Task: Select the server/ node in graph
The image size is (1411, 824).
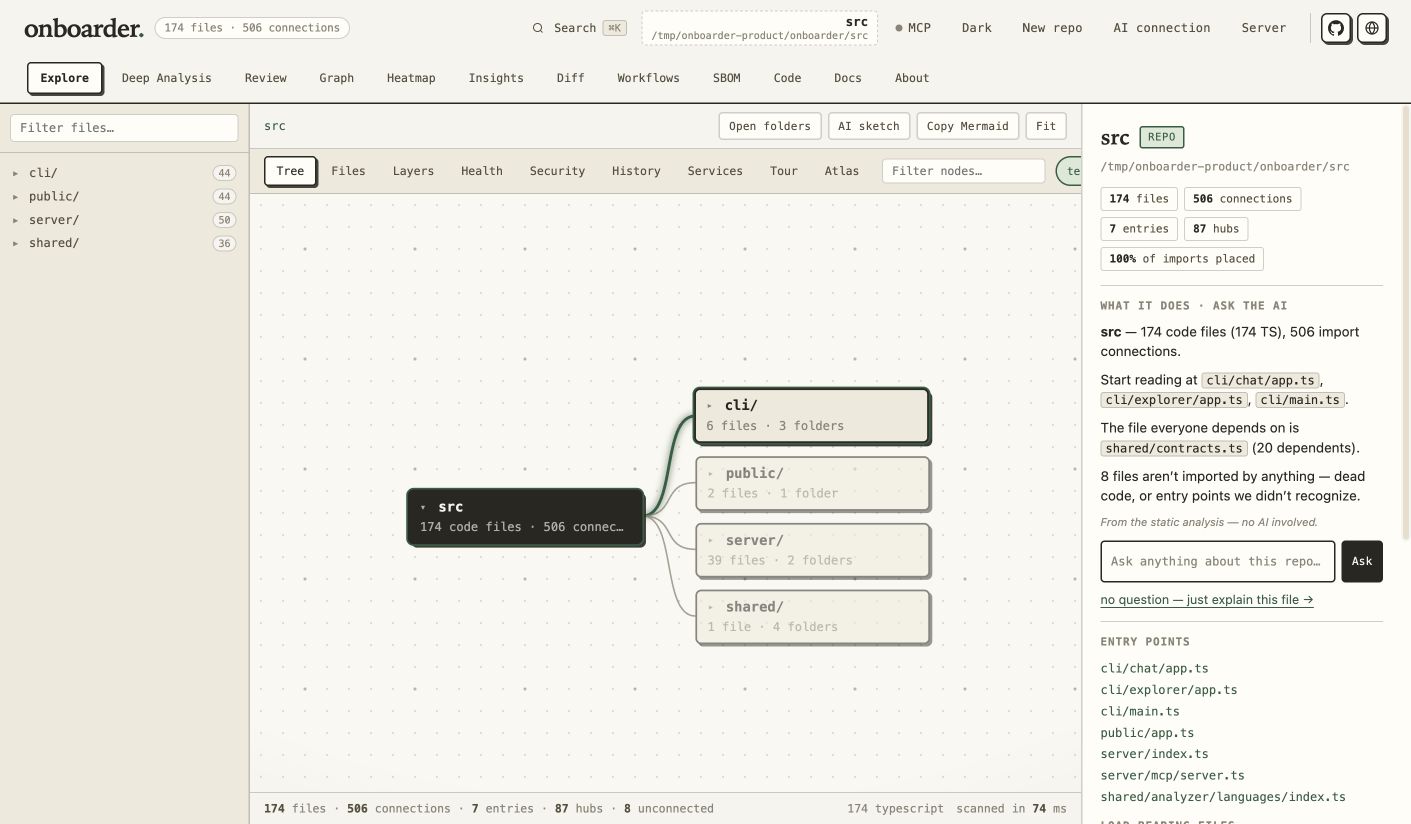Action: point(813,550)
